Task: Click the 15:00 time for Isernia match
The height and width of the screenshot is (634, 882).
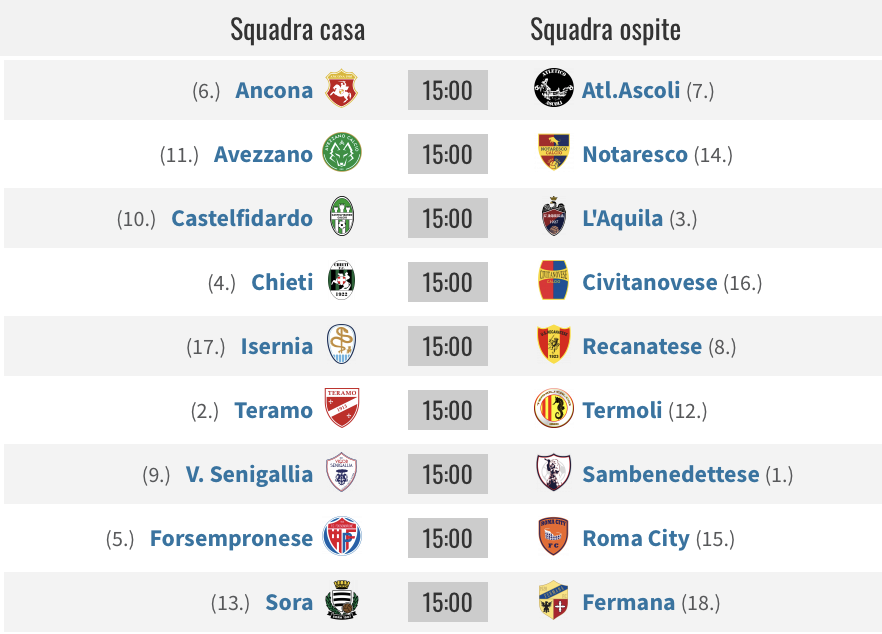Action: coord(448,346)
